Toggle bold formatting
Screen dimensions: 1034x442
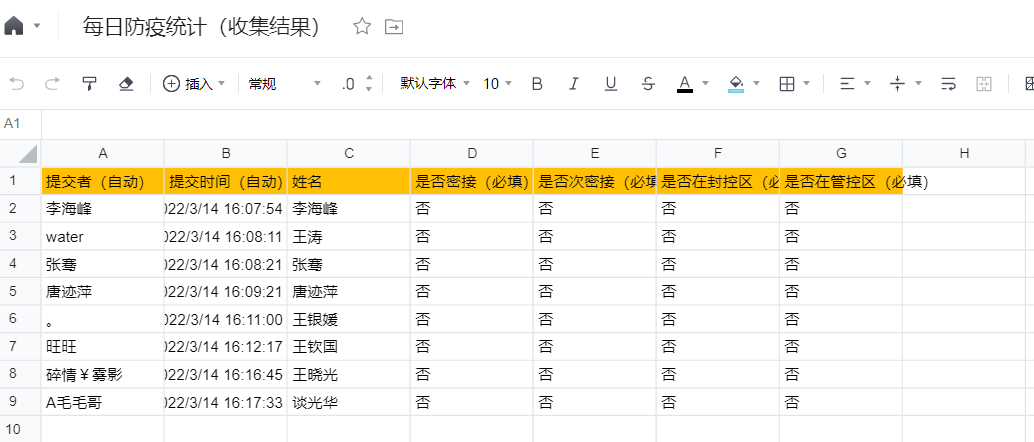click(537, 84)
